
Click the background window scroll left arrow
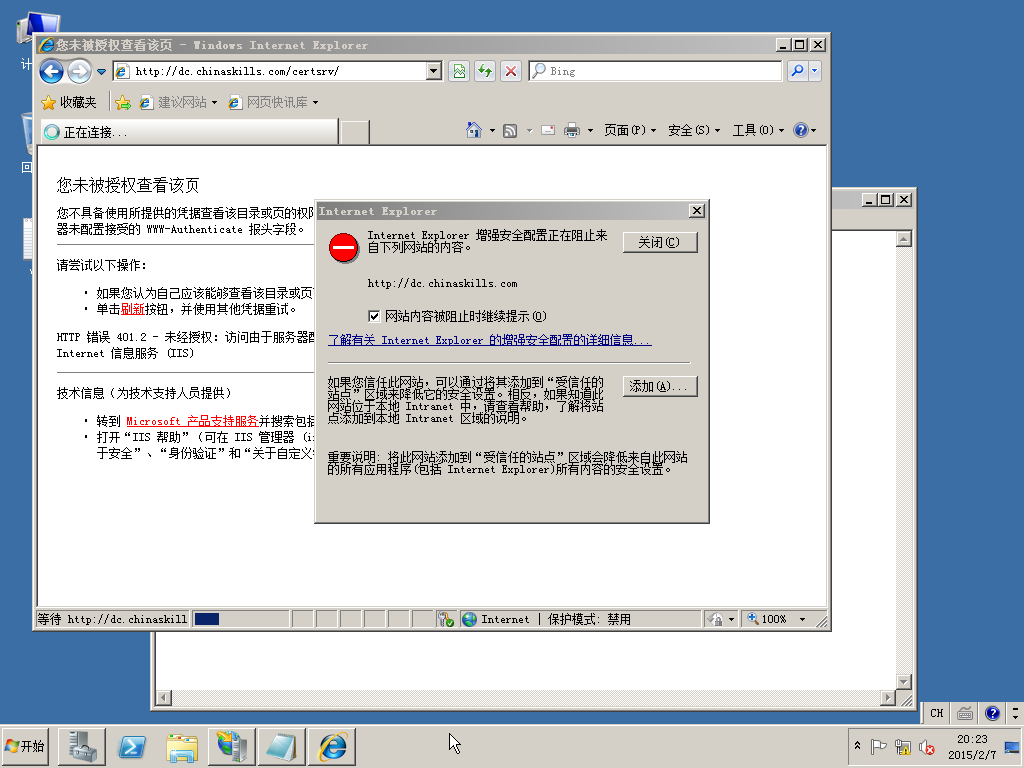pos(164,698)
